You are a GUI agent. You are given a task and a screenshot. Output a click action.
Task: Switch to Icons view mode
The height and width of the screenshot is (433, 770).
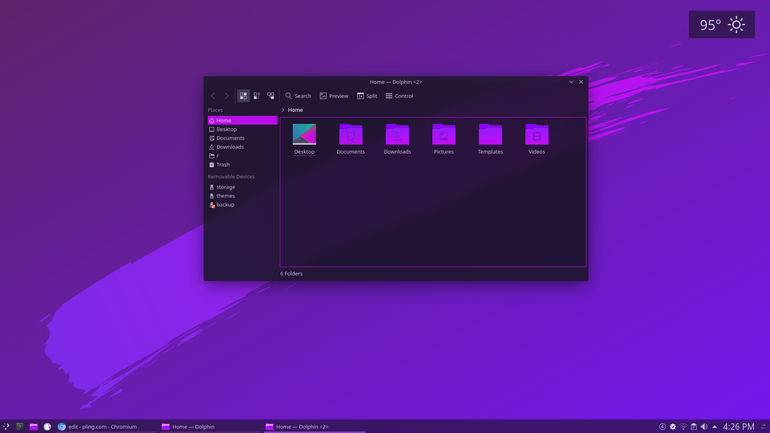pos(243,96)
